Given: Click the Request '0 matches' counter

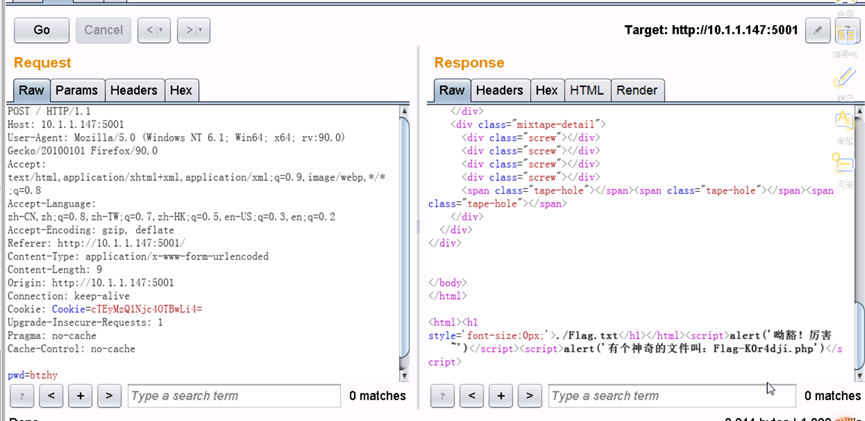Looking at the screenshot, I should 377,396.
